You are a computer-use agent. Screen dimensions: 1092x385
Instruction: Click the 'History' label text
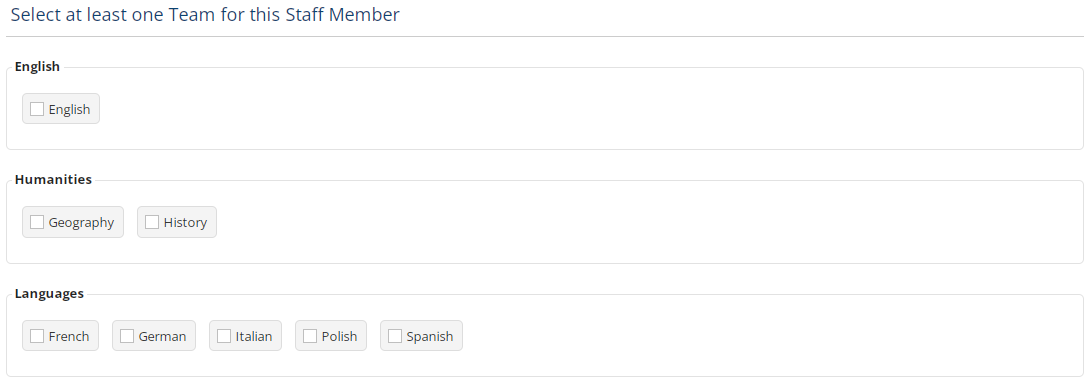(x=185, y=223)
